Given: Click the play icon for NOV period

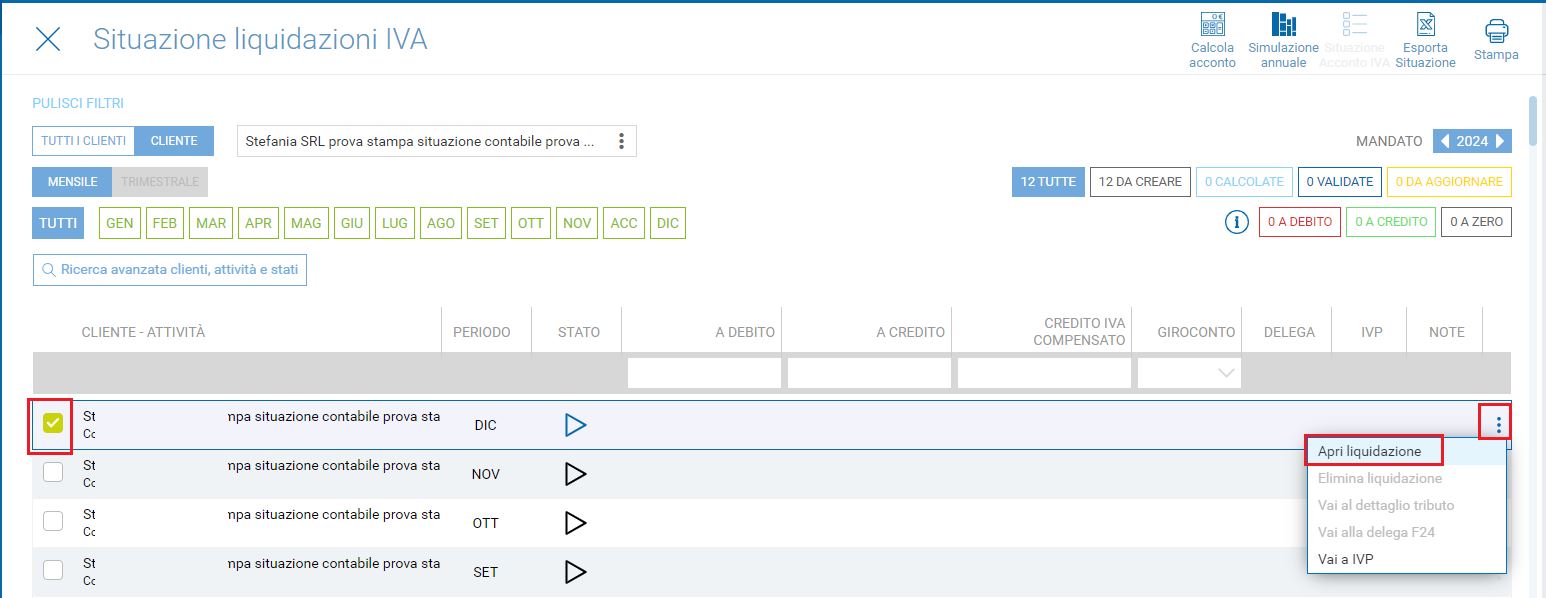Looking at the screenshot, I should pyautogui.click(x=575, y=474).
